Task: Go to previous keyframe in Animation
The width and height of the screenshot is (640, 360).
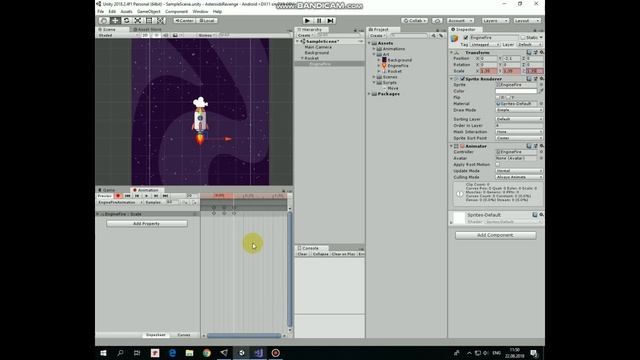Action: (x=137, y=196)
